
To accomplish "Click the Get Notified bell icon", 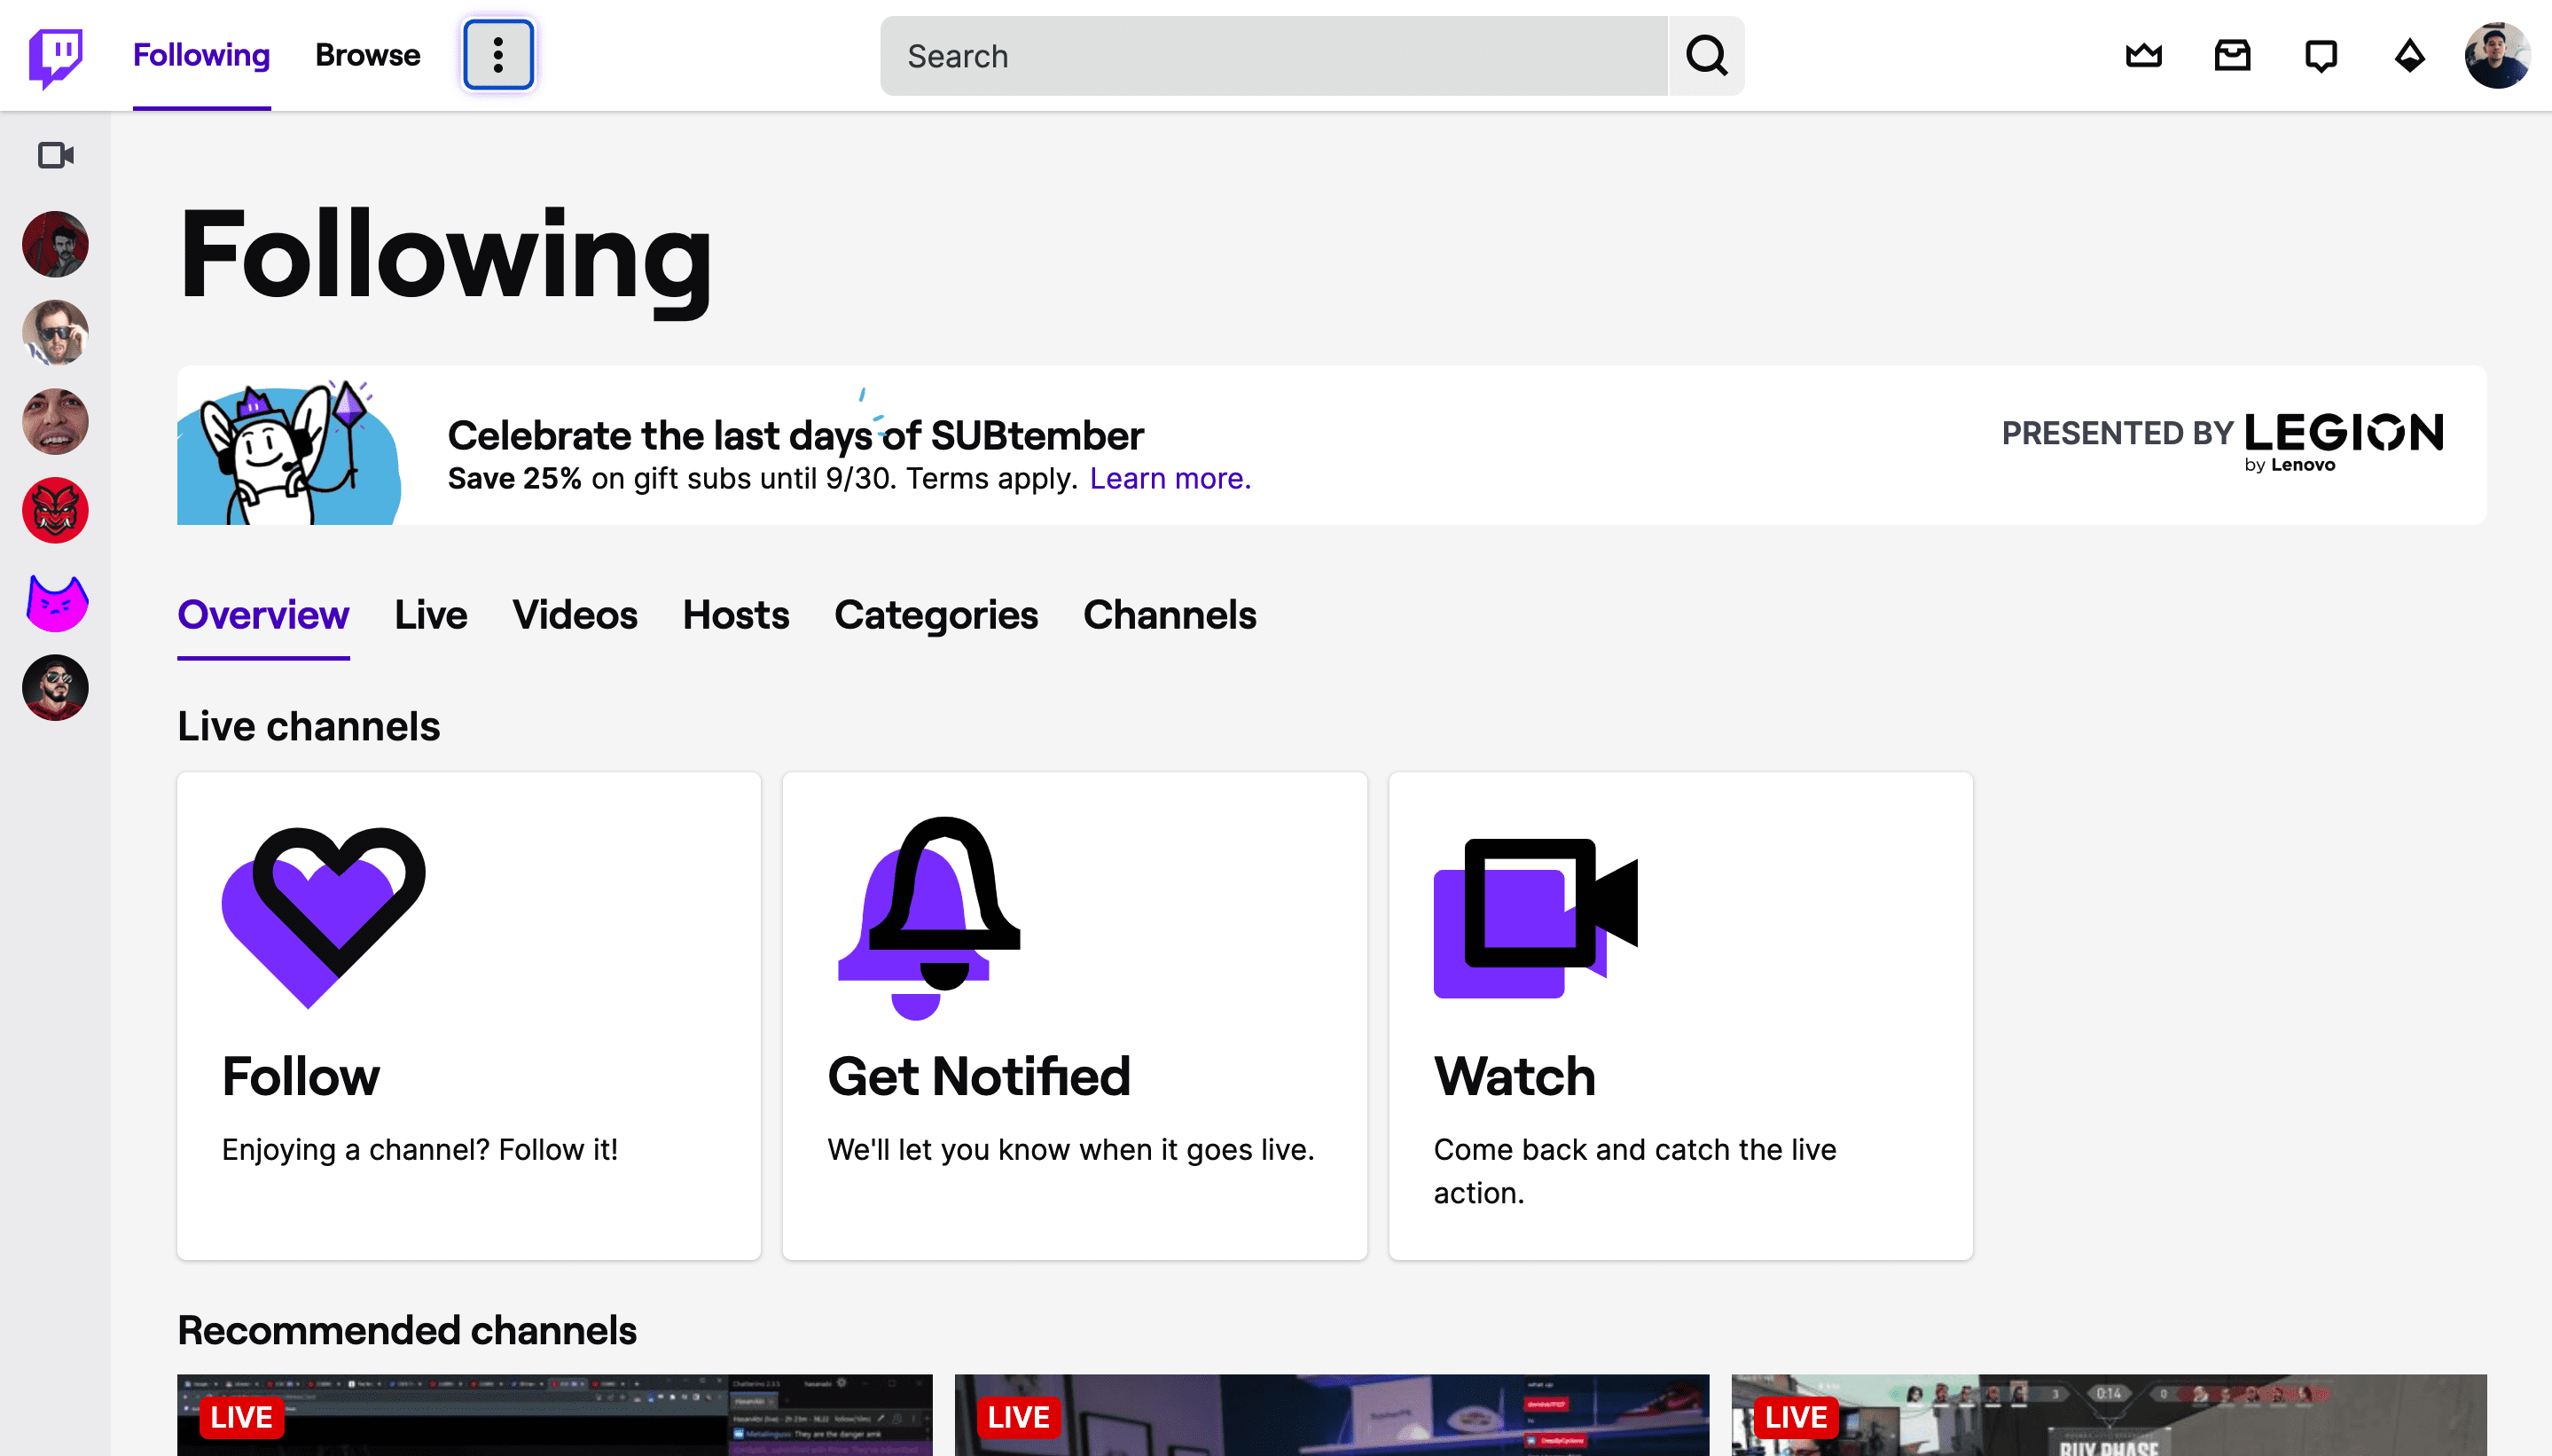I will pos(929,917).
